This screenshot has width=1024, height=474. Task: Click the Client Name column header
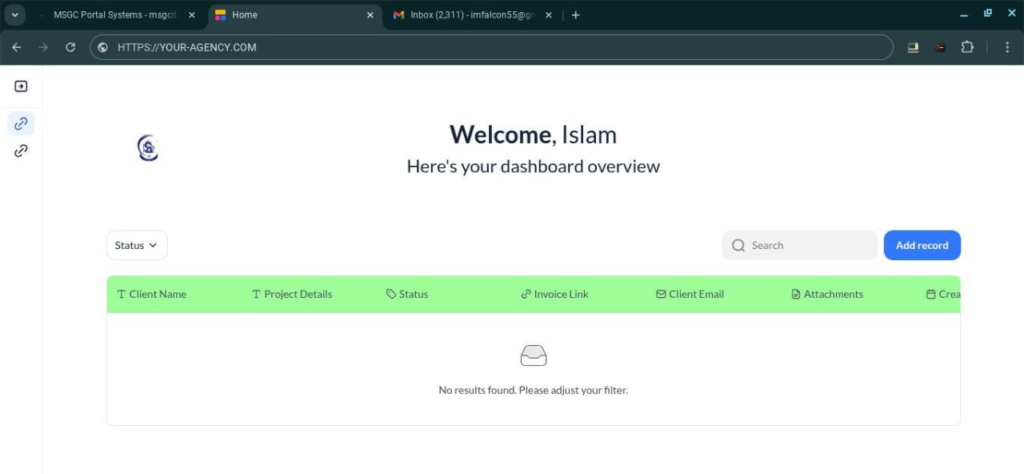[x=157, y=294]
